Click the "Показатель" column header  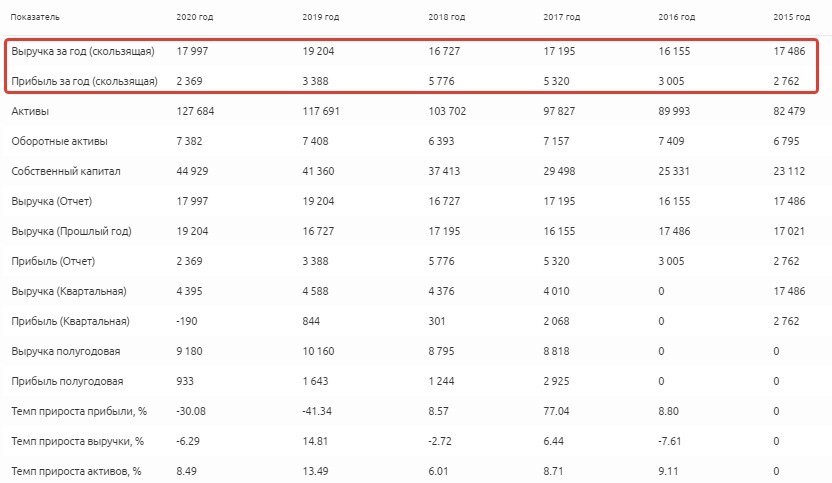(x=34, y=17)
